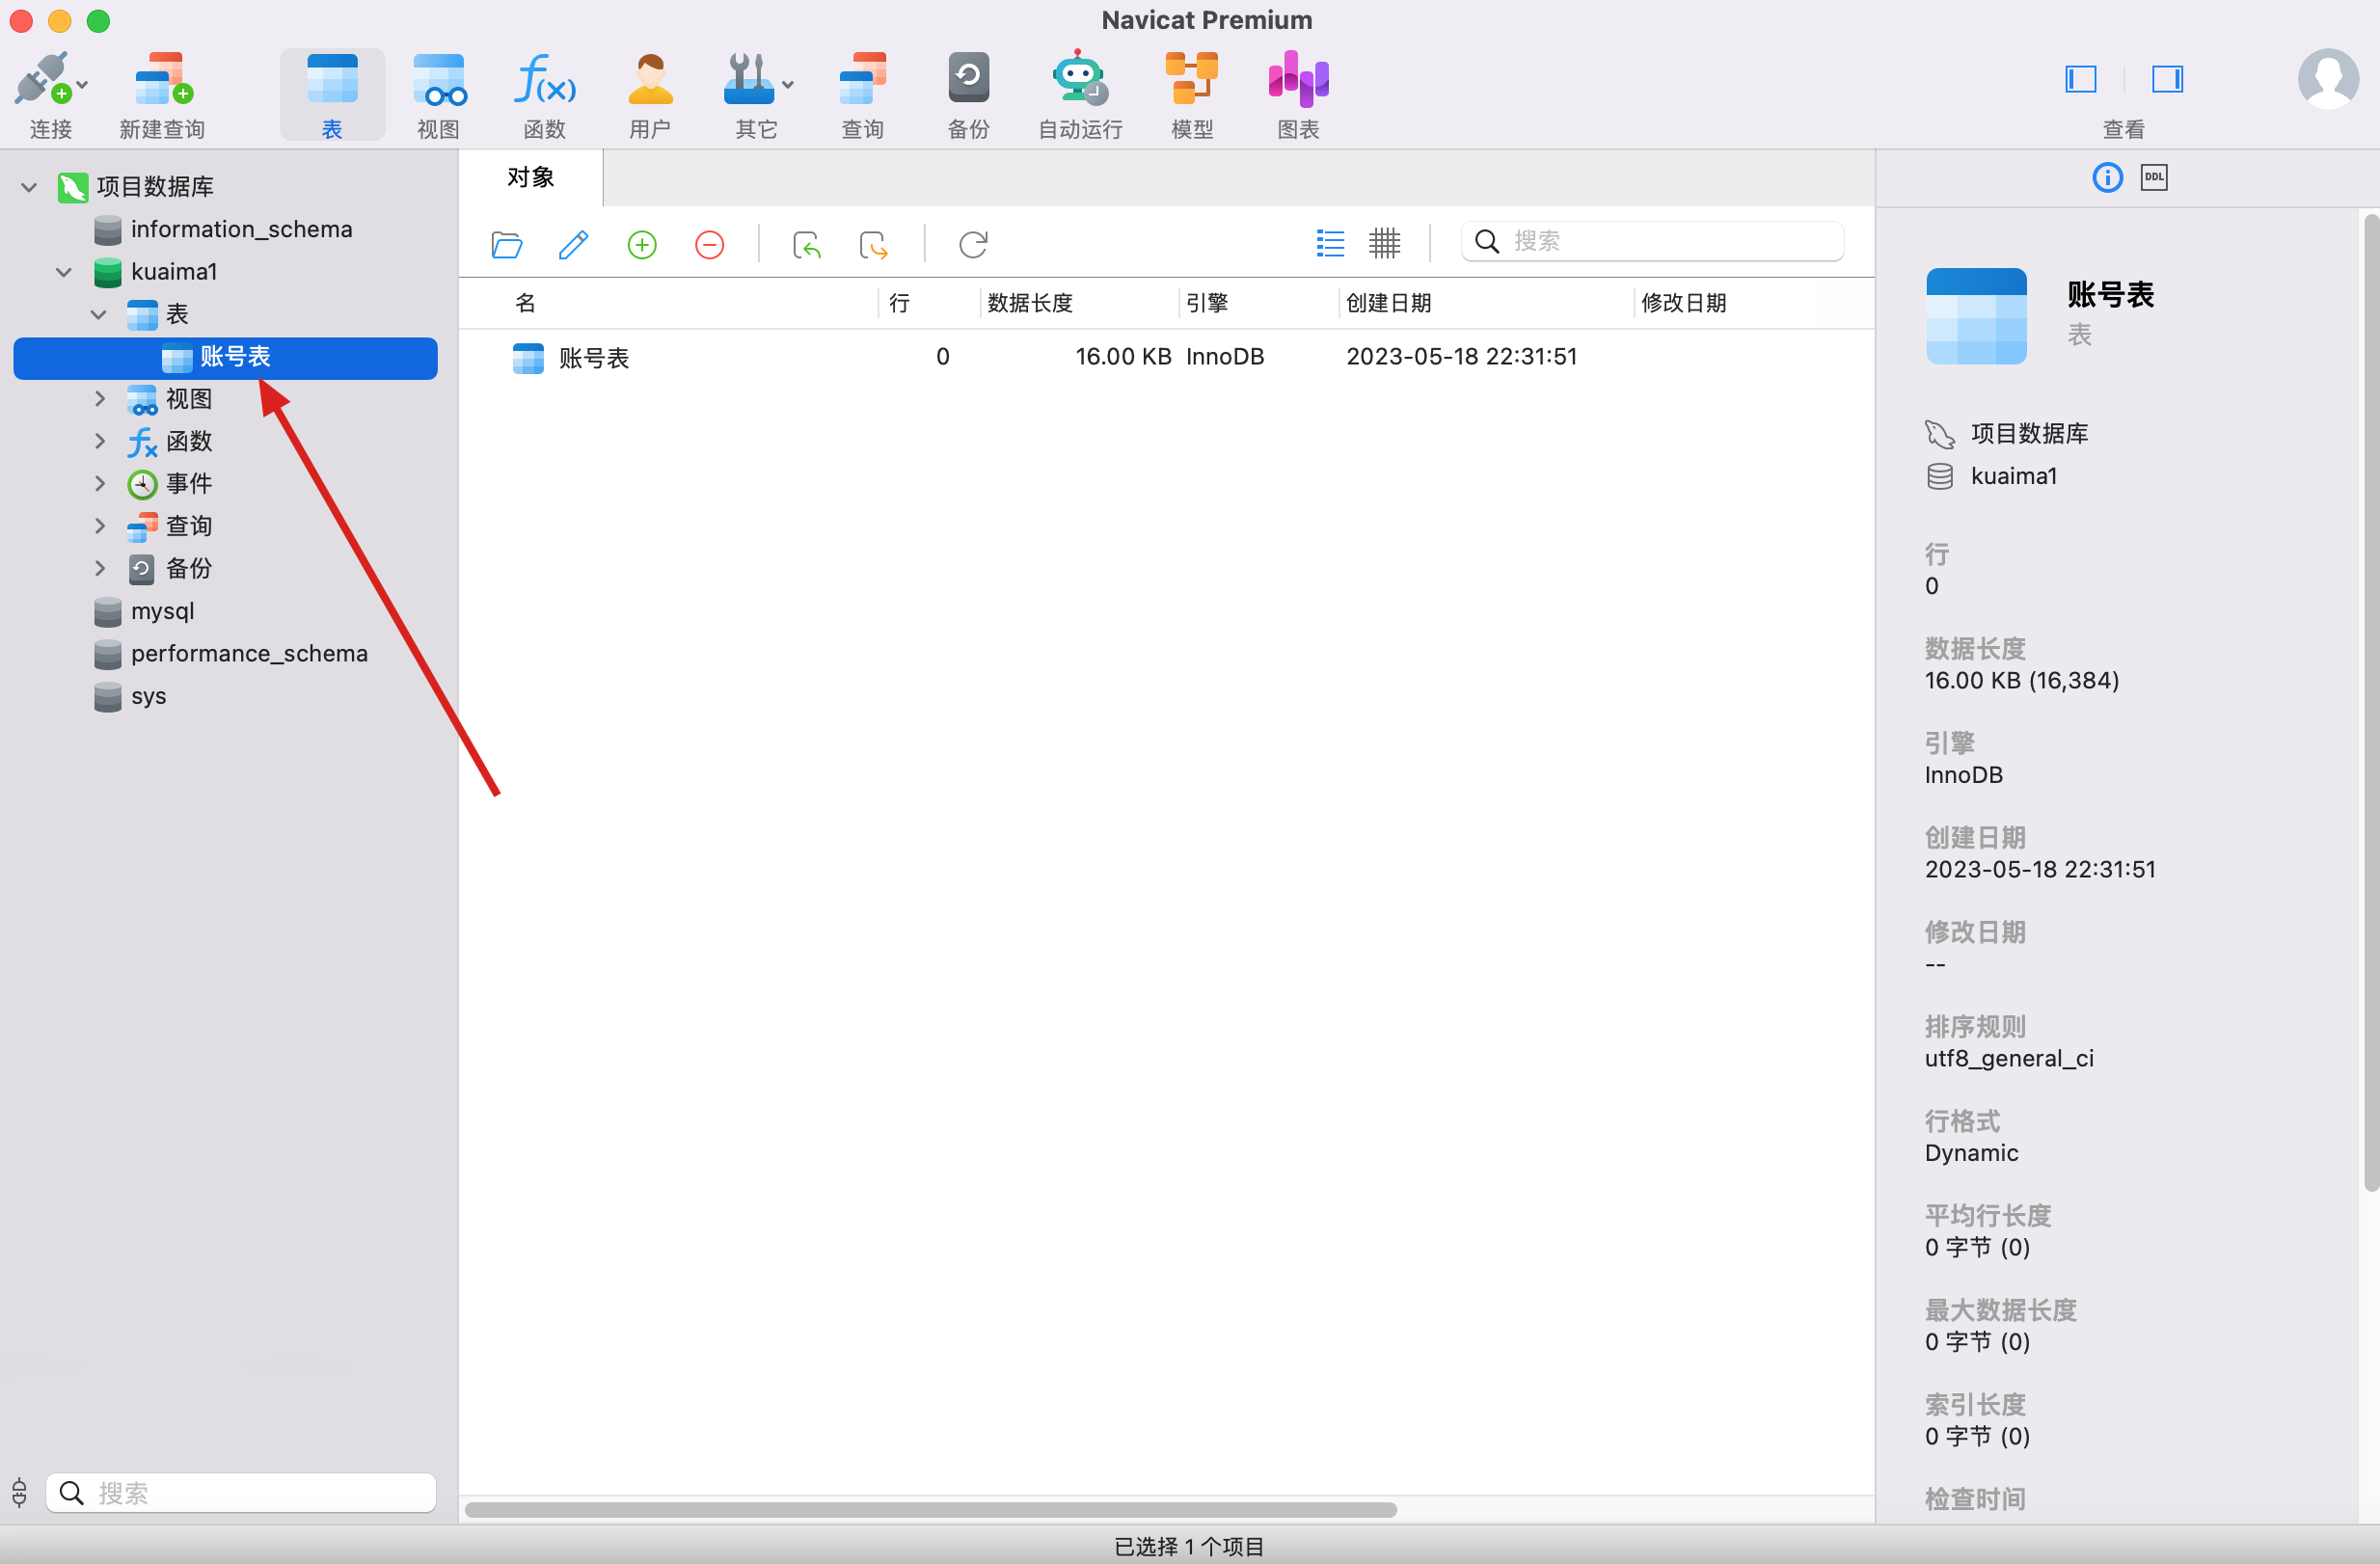2380x1564 pixels.
Task: Click the object search field
Action: point(1652,242)
